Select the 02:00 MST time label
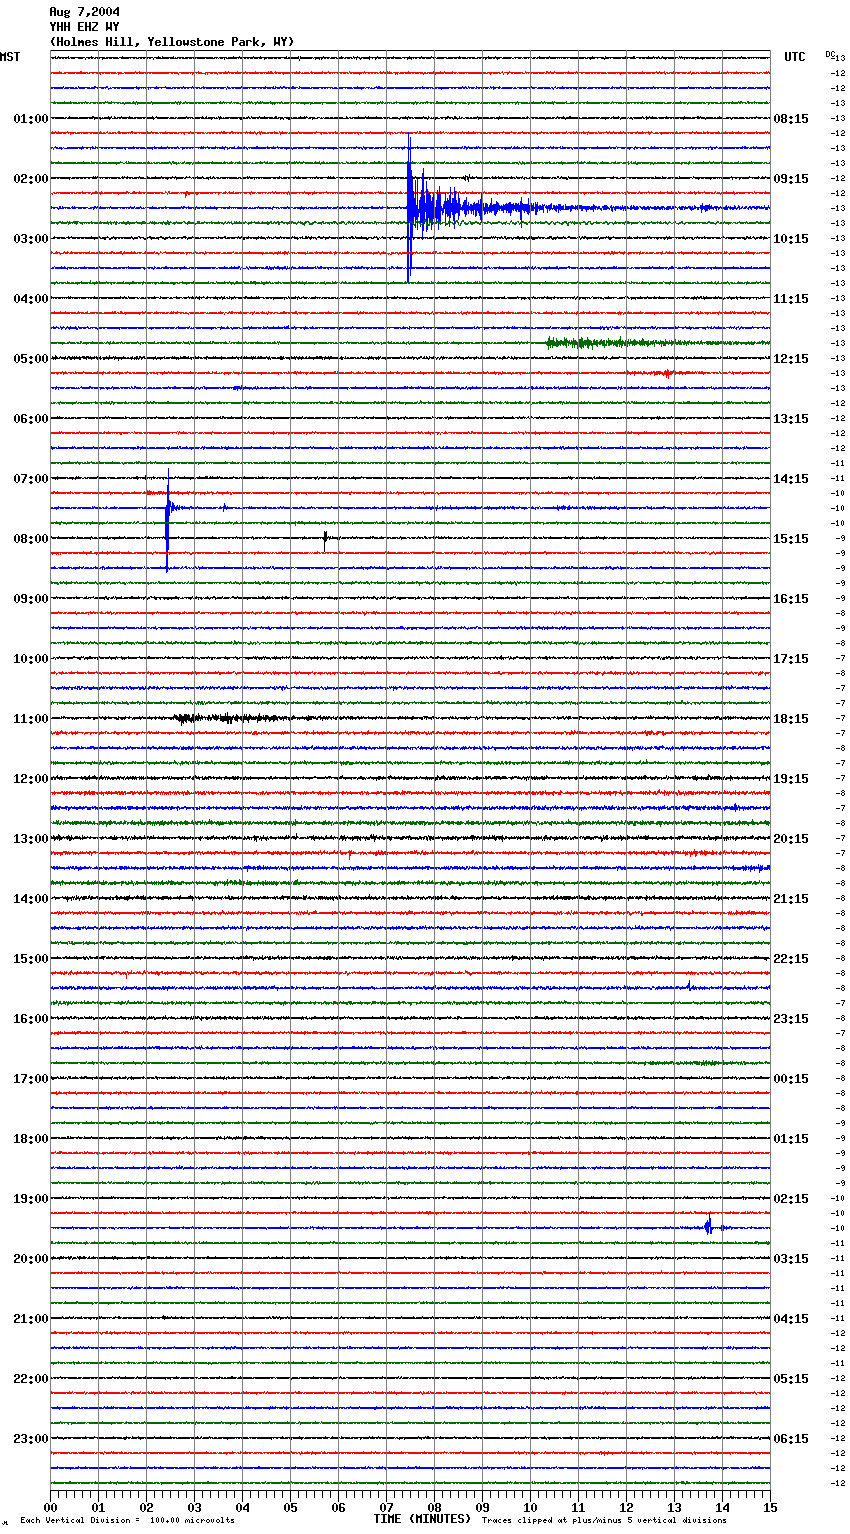 click(x=31, y=179)
